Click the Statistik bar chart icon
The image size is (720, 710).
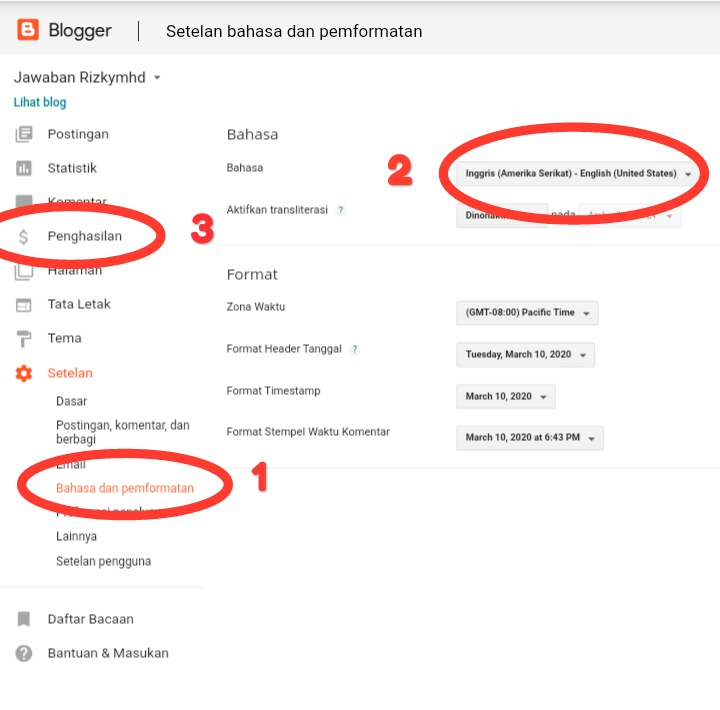(24, 168)
